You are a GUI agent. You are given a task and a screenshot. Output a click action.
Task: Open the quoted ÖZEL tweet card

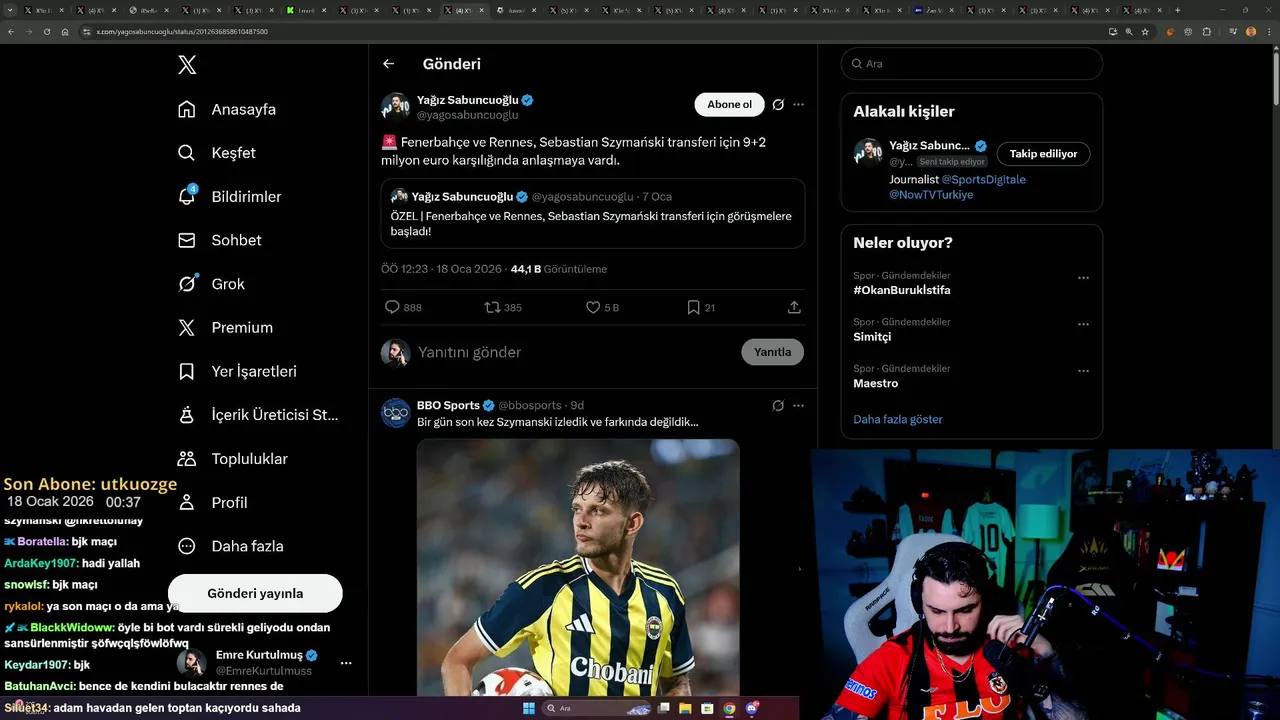(x=593, y=213)
